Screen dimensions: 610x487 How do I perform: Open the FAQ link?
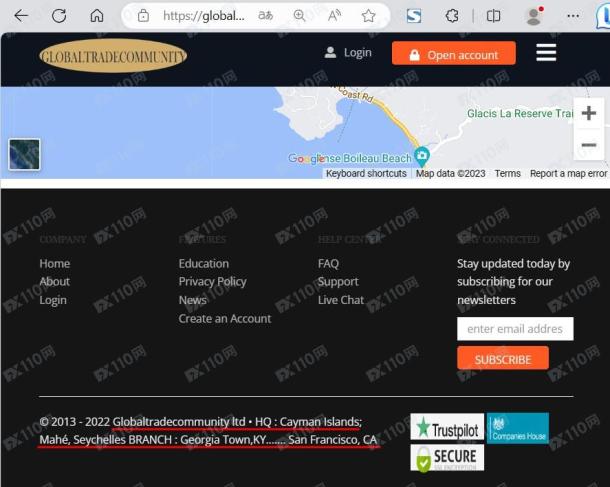[328, 264]
